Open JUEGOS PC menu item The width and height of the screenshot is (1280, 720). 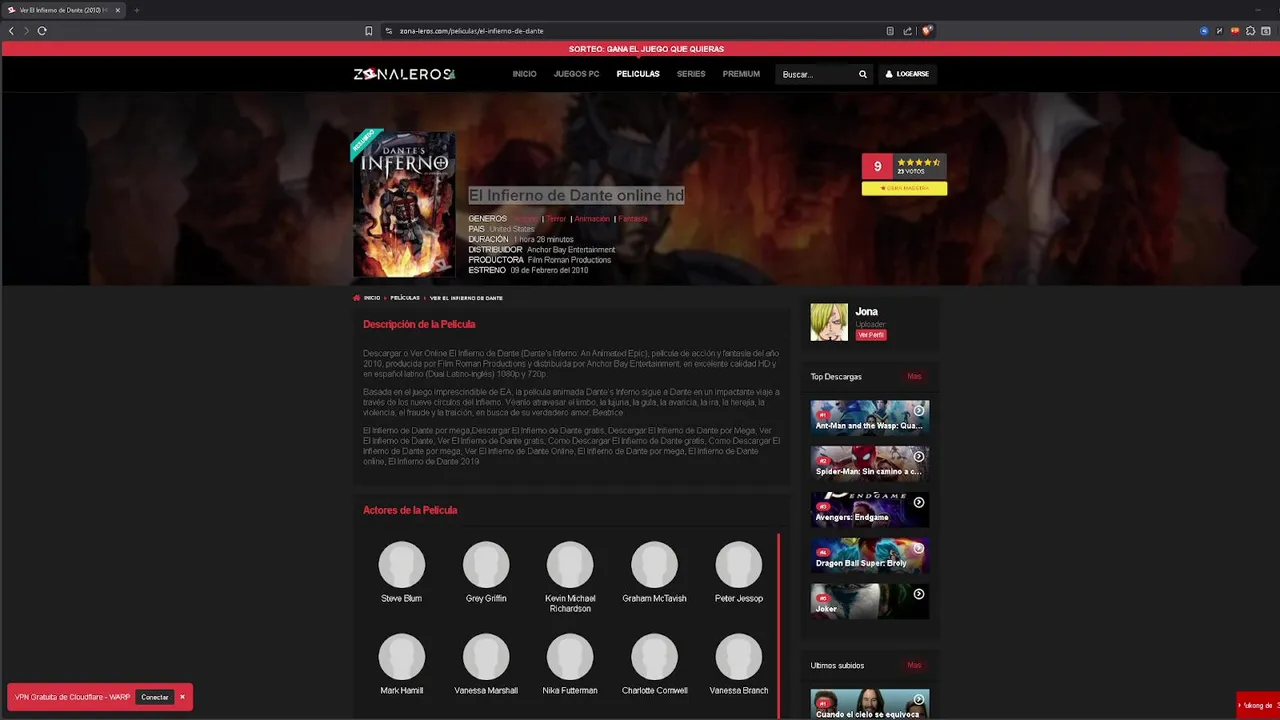coord(577,74)
